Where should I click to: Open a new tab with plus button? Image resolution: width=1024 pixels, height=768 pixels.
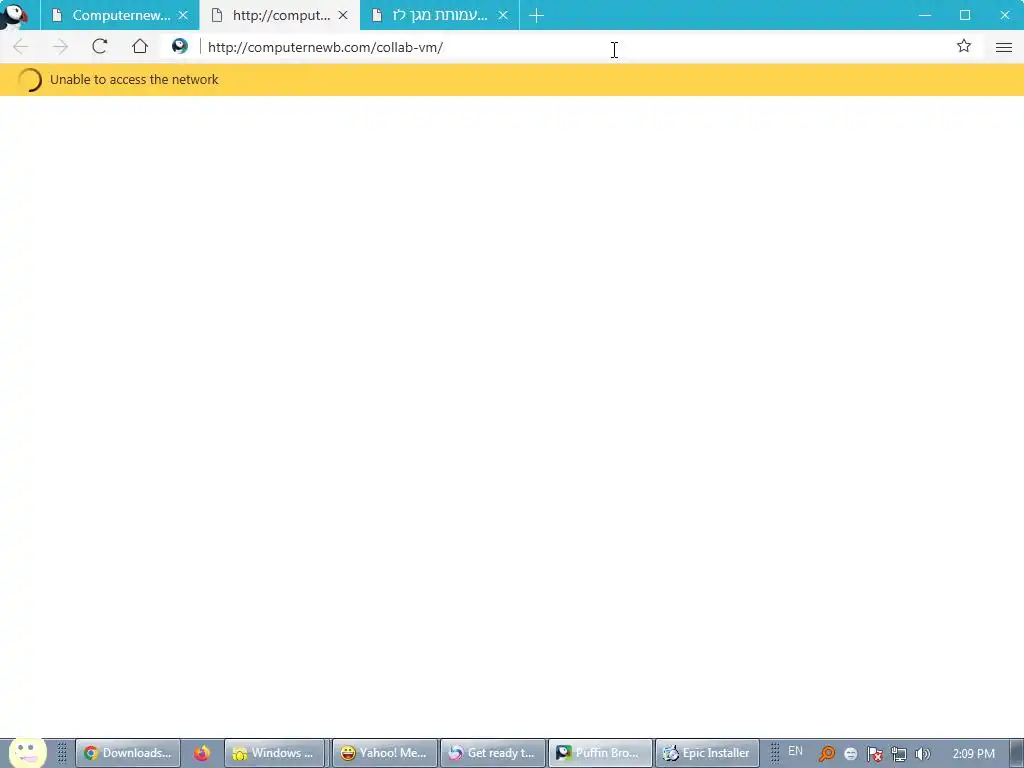pos(536,15)
